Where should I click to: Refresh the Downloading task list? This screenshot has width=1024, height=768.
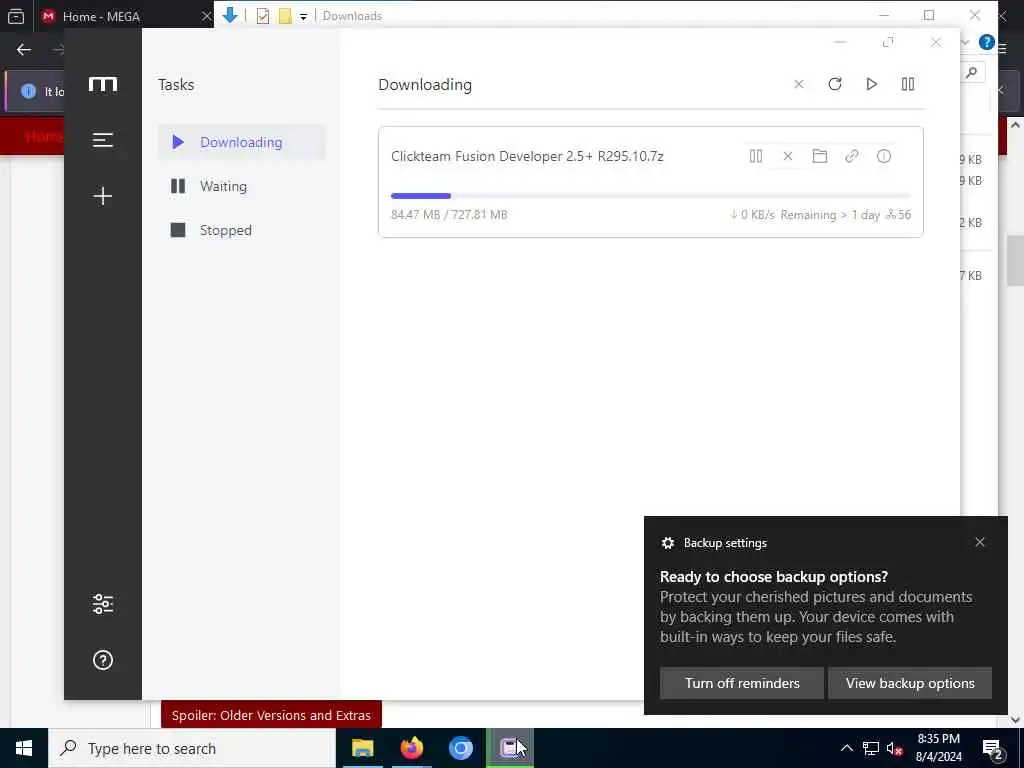click(835, 84)
